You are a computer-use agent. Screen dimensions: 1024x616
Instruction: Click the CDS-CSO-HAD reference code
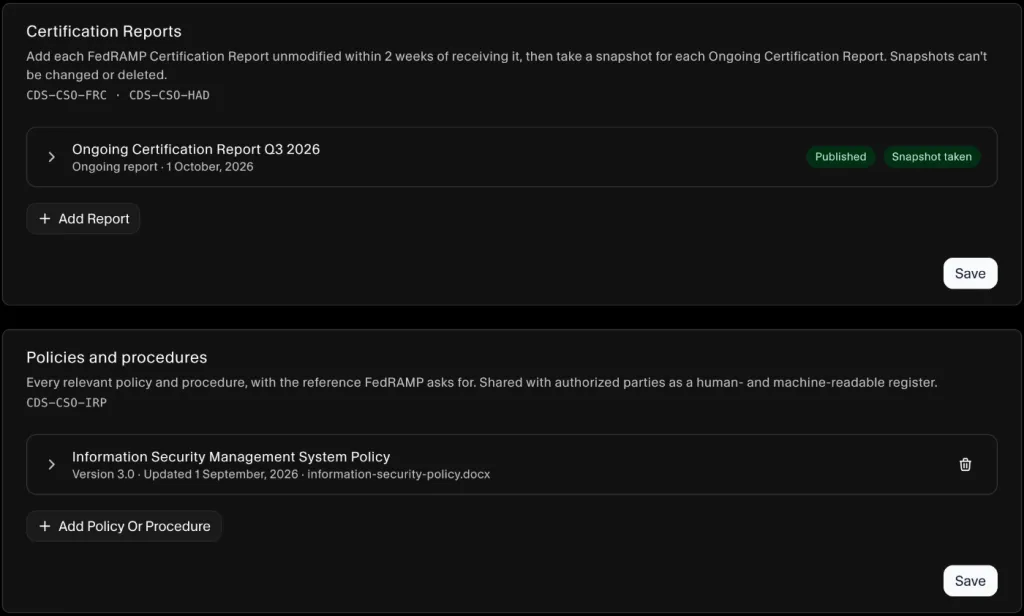coord(169,95)
